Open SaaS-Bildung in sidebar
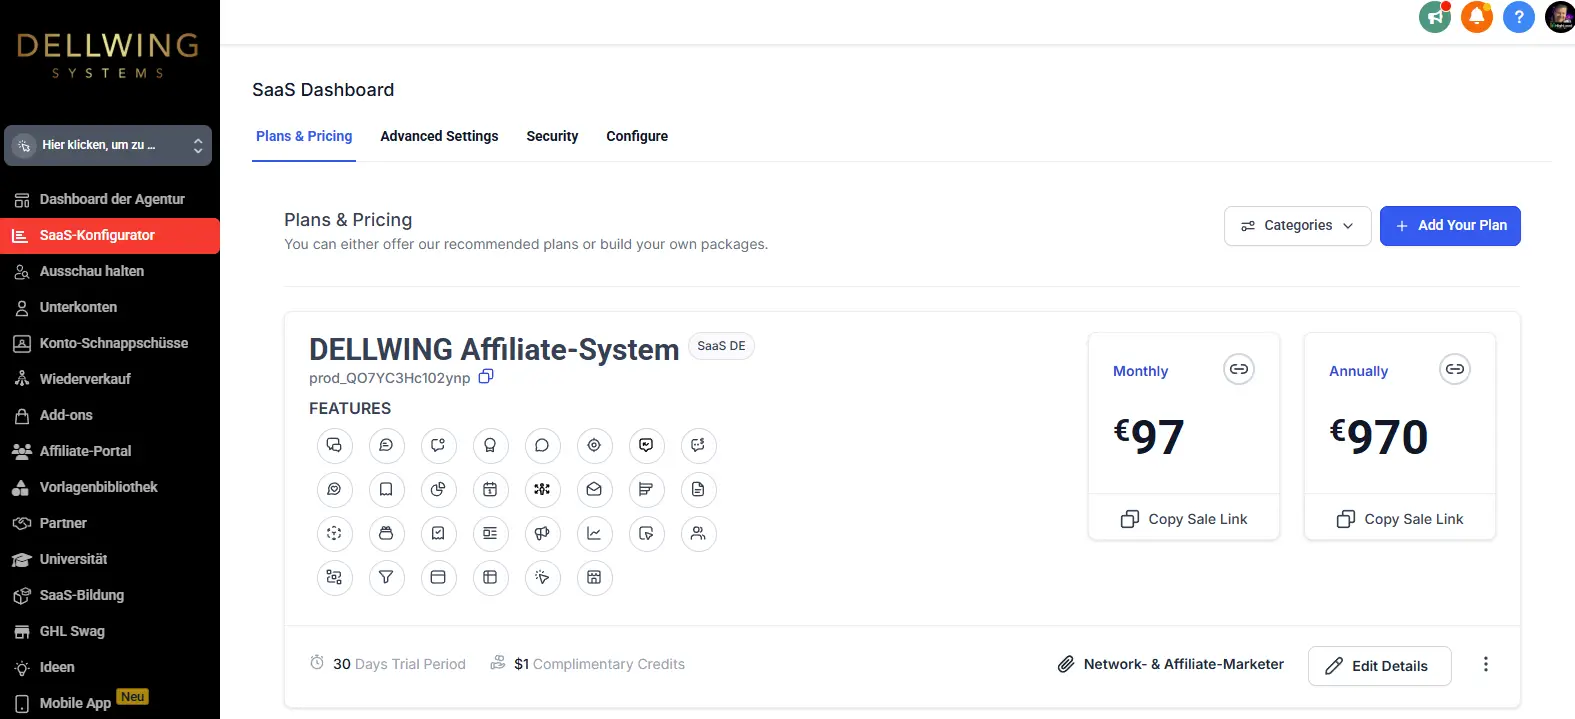 click(110, 595)
